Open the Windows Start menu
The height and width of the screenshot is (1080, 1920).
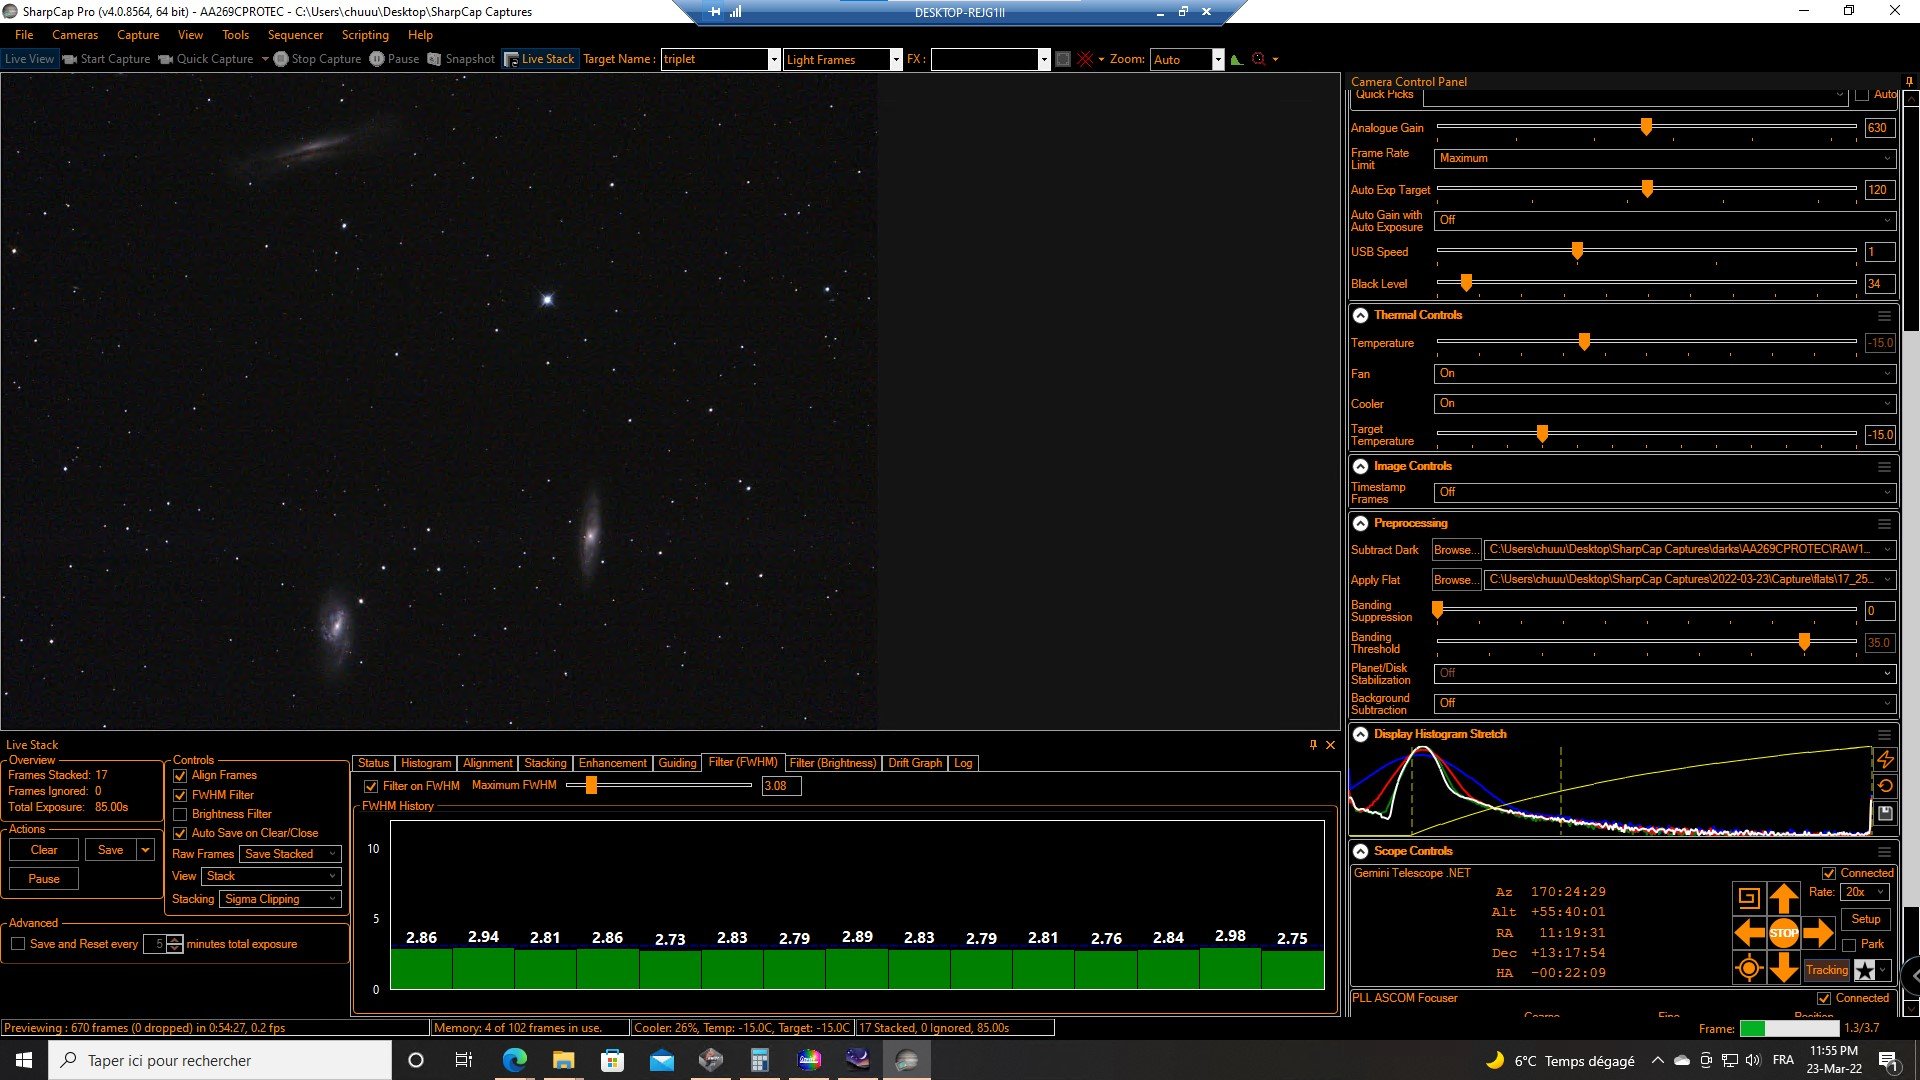pos(24,1060)
